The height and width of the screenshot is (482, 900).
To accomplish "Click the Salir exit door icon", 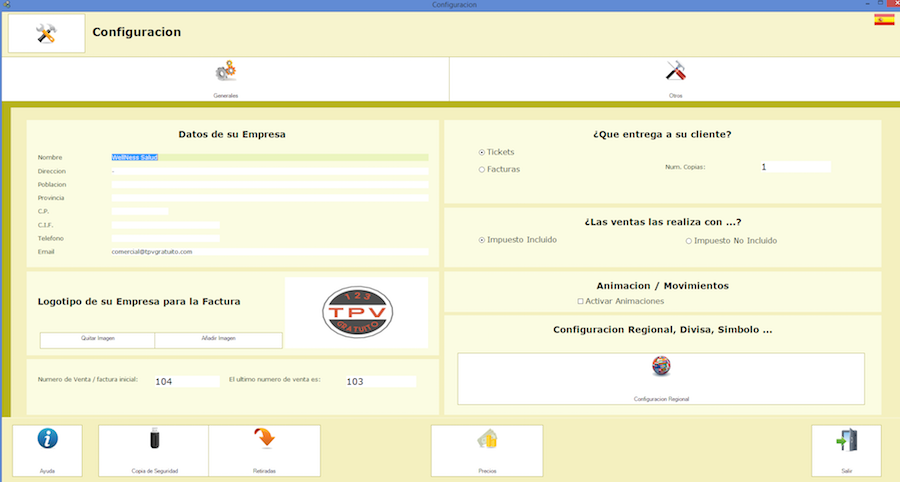I will click(846, 441).
